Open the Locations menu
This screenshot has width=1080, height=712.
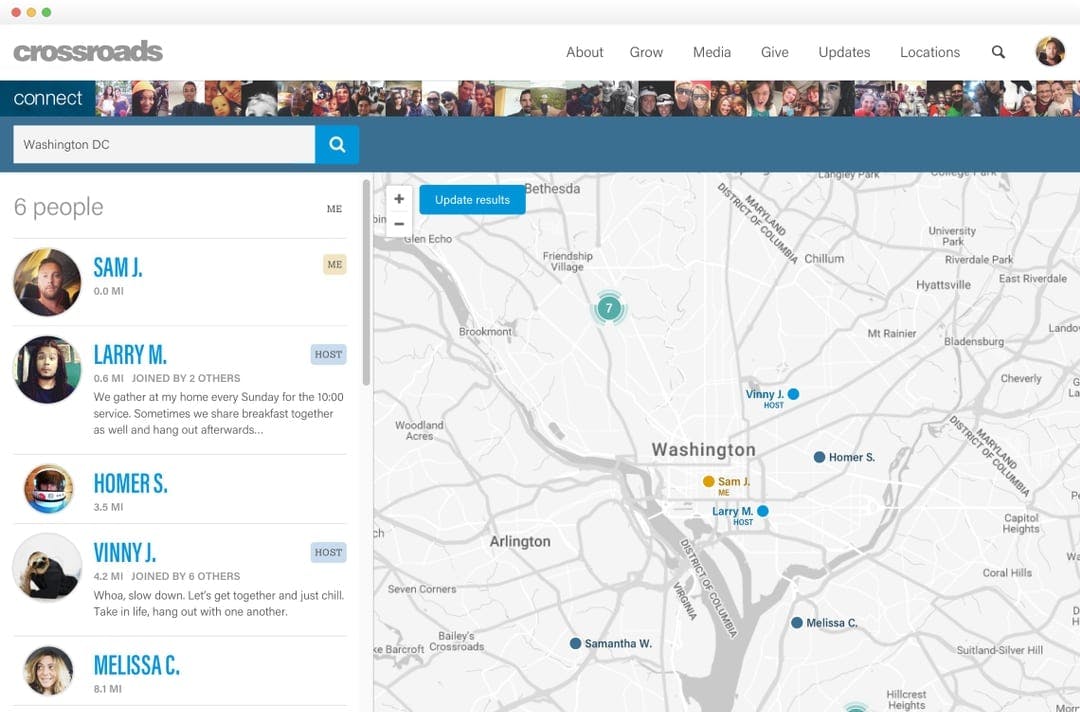tap(930, 52)
